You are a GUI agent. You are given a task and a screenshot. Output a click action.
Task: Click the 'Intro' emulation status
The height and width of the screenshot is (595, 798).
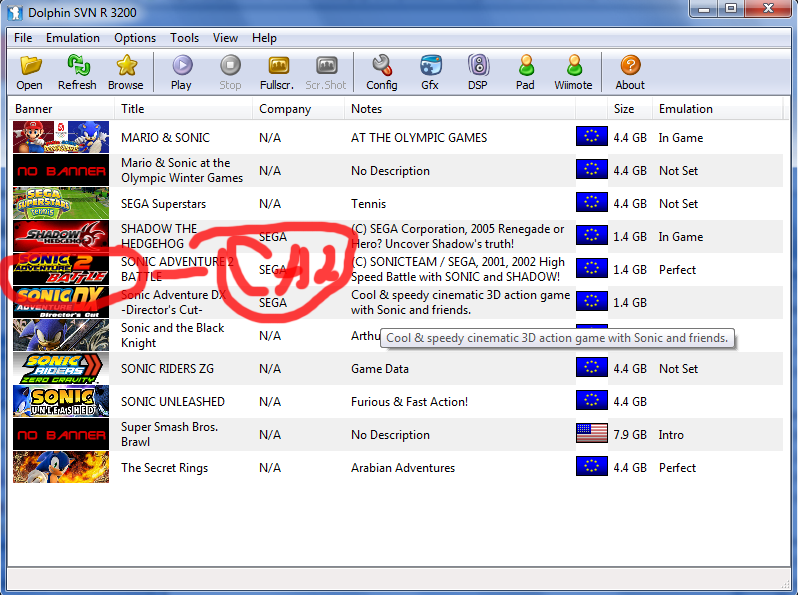[671, 435]
